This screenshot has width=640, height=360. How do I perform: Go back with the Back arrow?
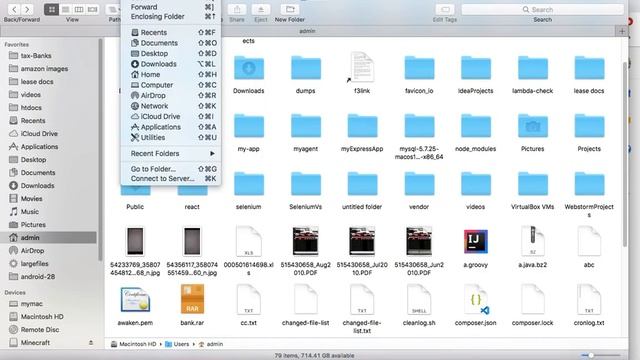click(14, 9)
